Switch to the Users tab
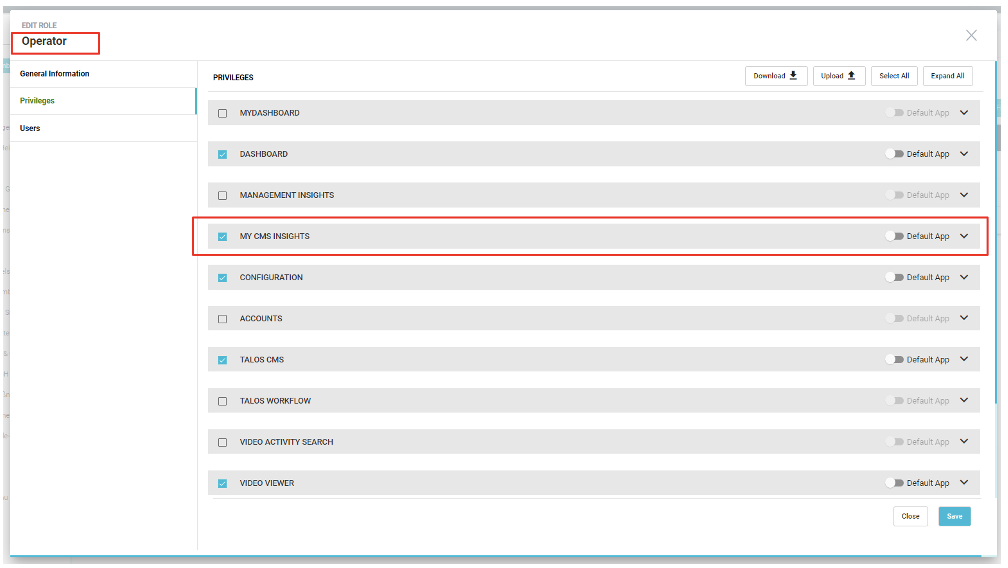 pyautogui.click(x=30, y=128)
